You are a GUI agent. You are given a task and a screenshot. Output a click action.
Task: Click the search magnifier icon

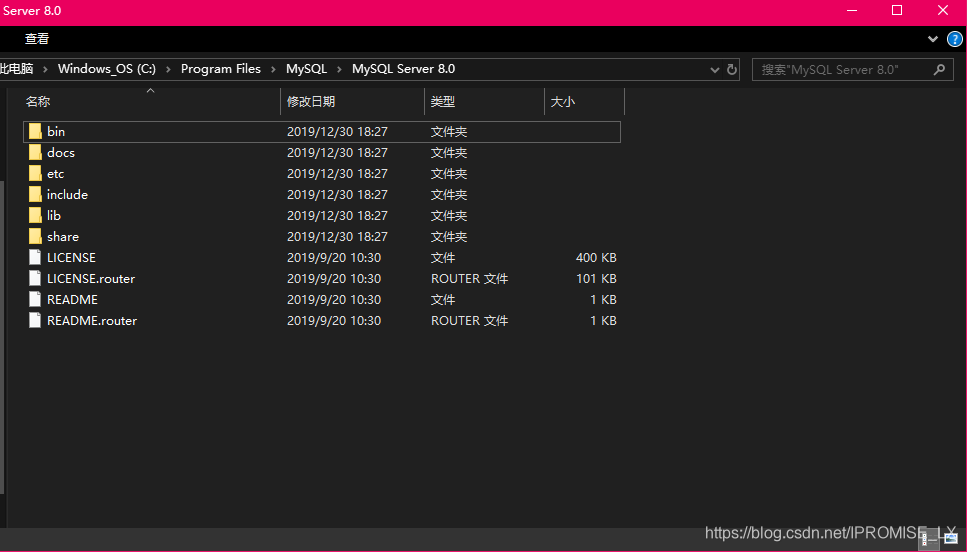(x=939, y=70)
